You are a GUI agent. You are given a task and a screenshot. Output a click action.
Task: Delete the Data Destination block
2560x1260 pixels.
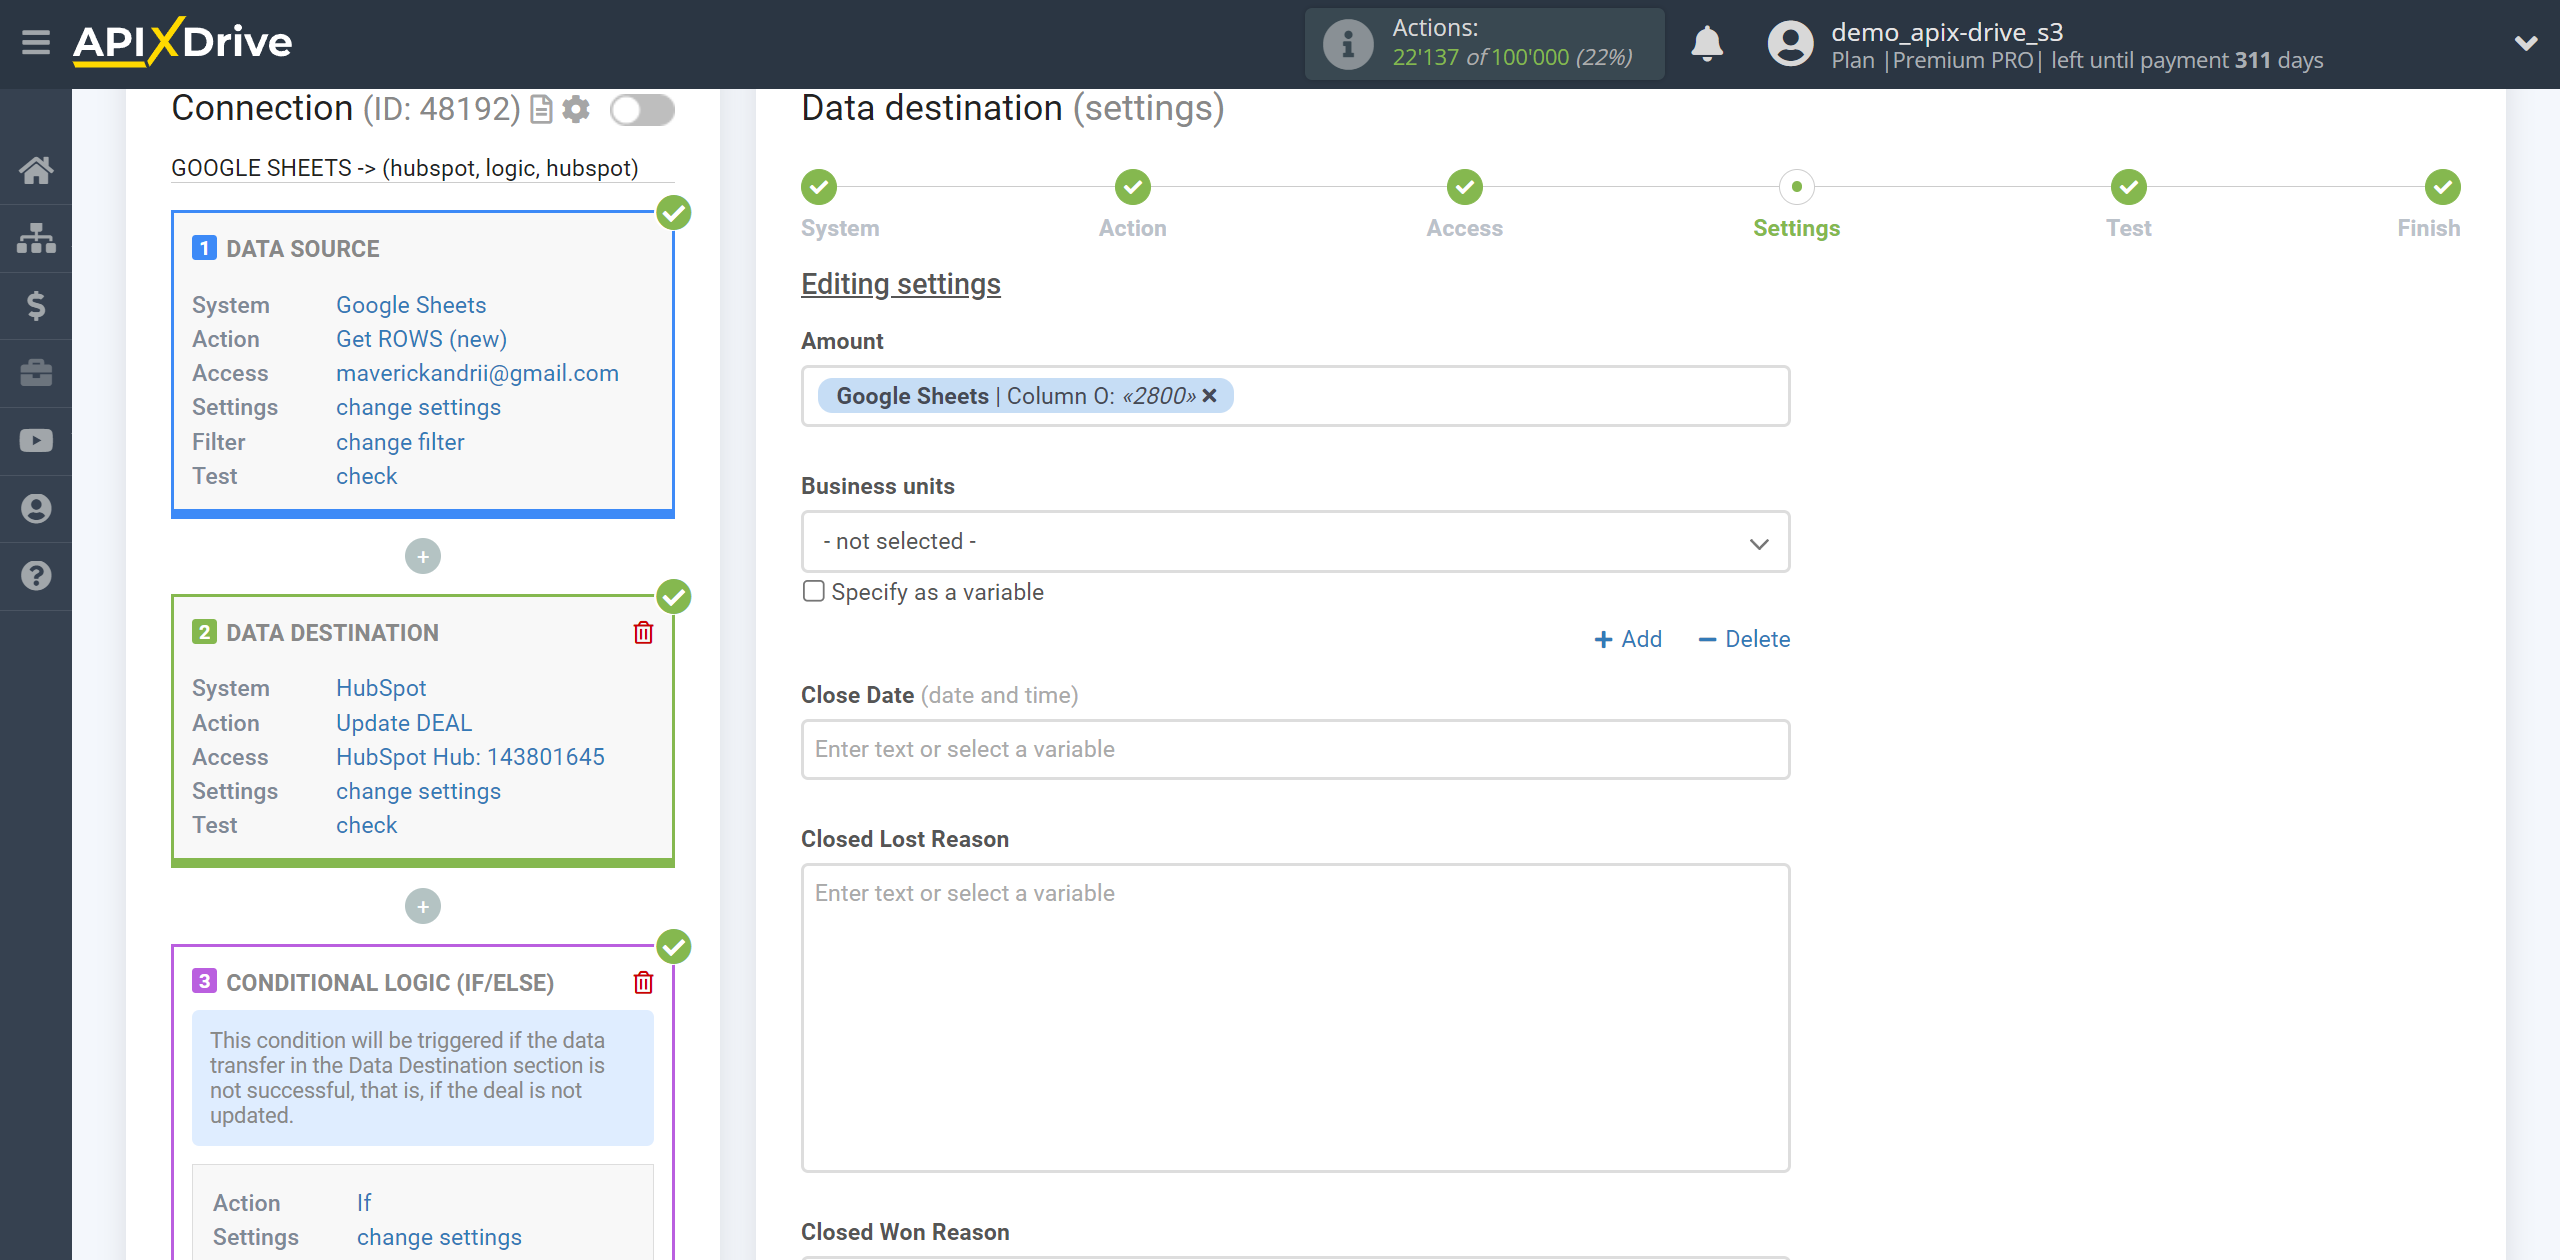coord(643,633)
